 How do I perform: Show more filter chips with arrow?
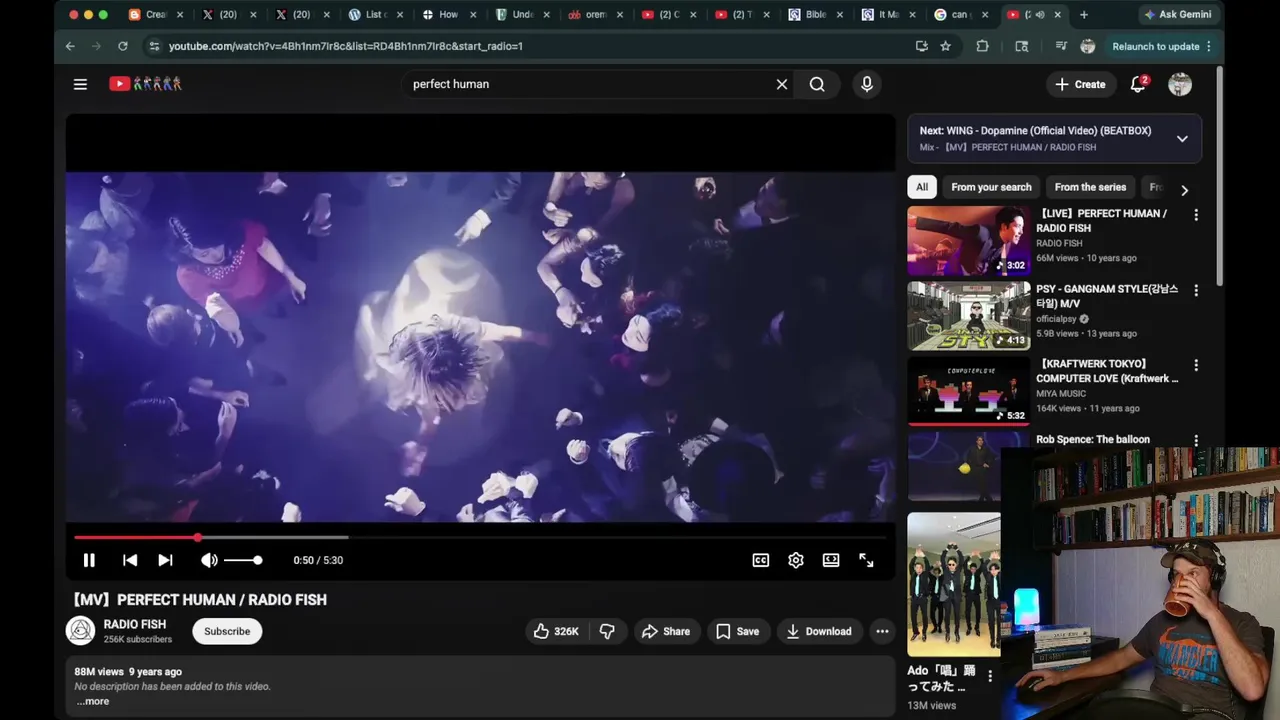1184,190
